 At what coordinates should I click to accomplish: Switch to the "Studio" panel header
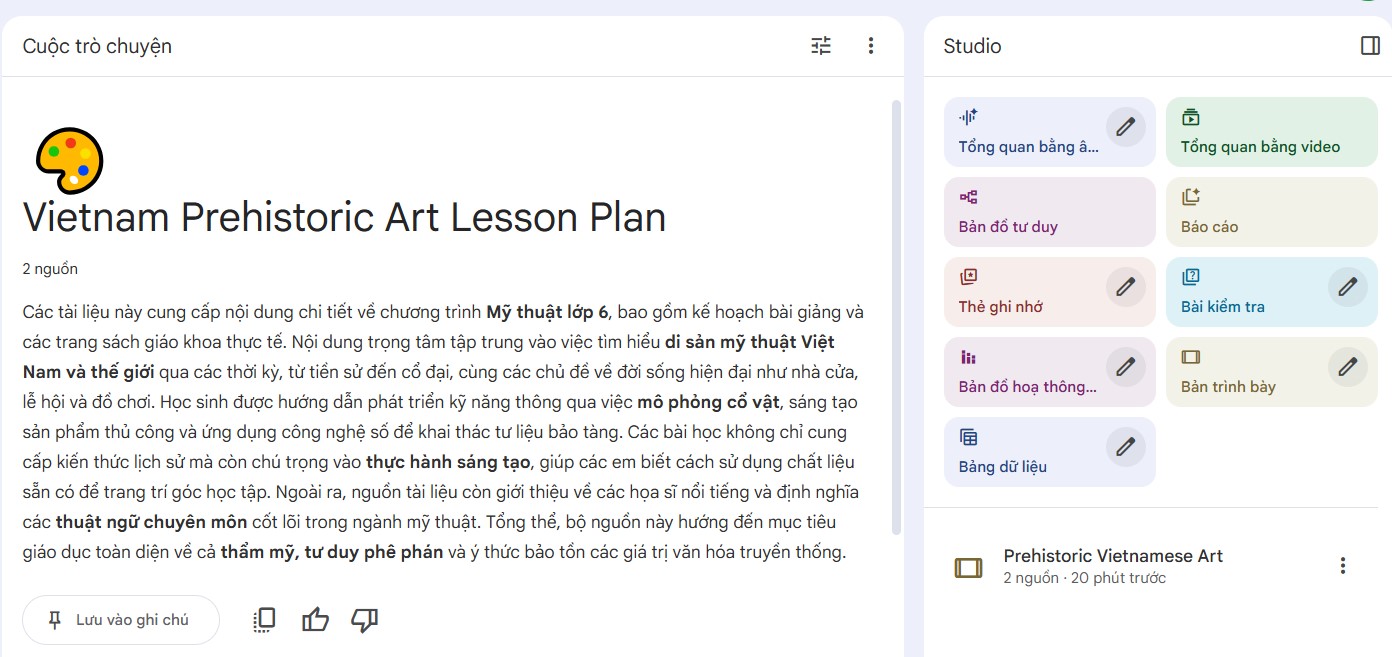[x=971, y=45]
